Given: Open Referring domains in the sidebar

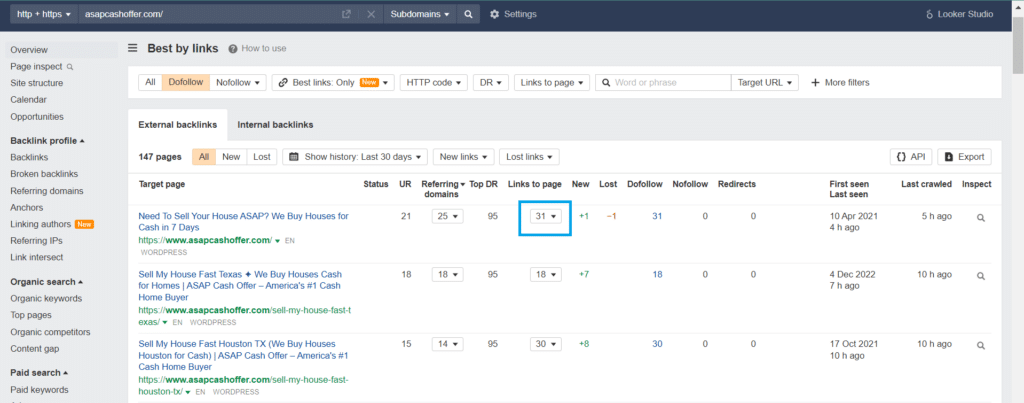Looking at the screenshot, I should [x=46, y=191].
